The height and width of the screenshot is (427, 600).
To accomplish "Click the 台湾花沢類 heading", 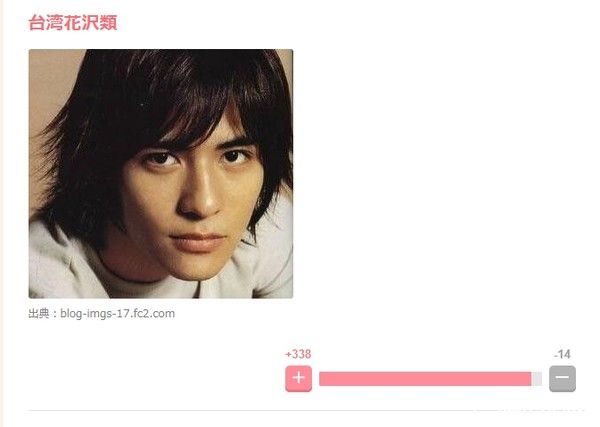I will tap(73, 23).
